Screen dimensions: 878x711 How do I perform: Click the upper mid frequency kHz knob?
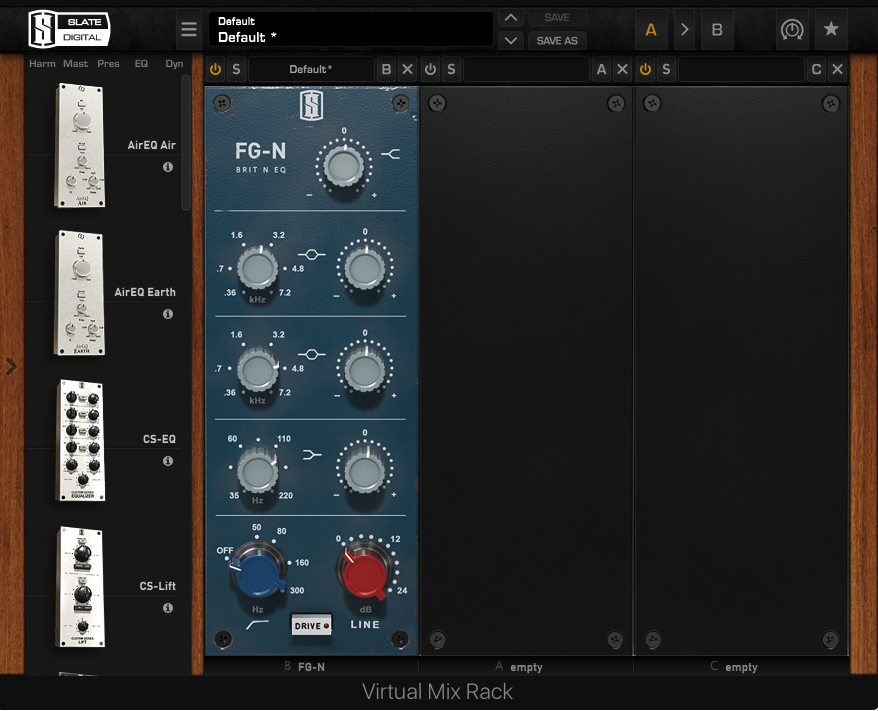258,268
